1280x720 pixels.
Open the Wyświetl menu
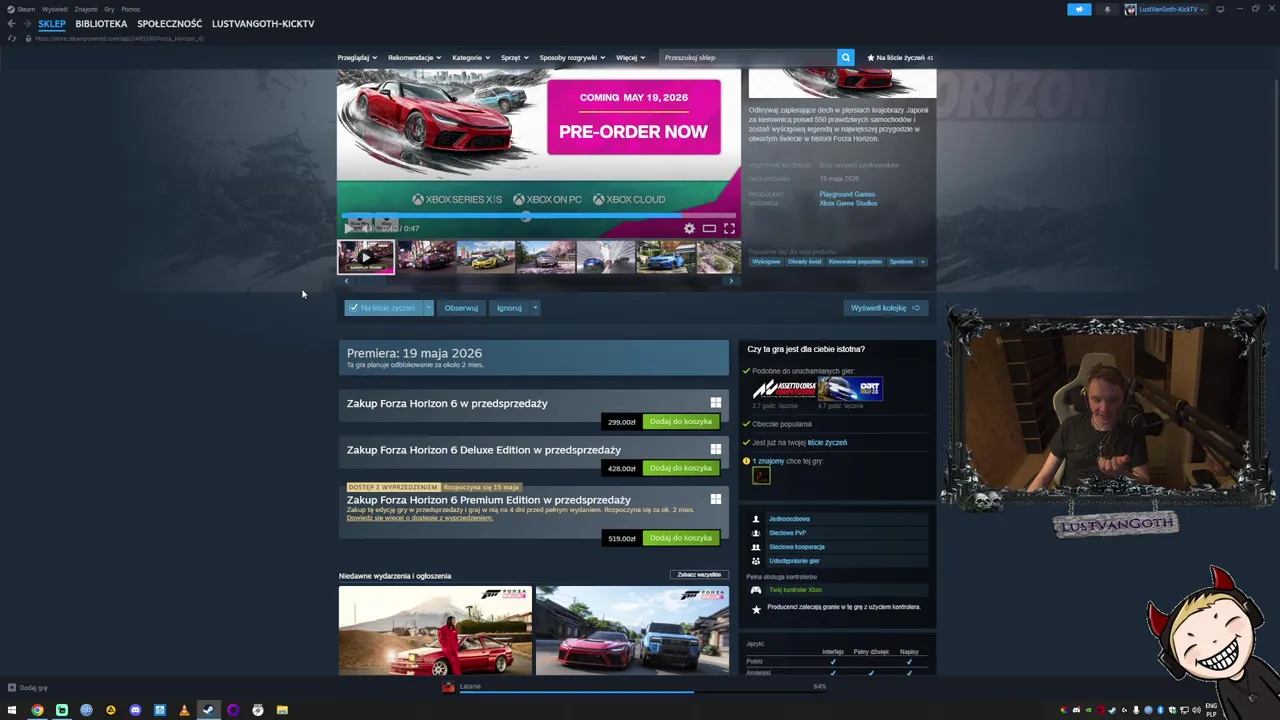pos(55,9)
